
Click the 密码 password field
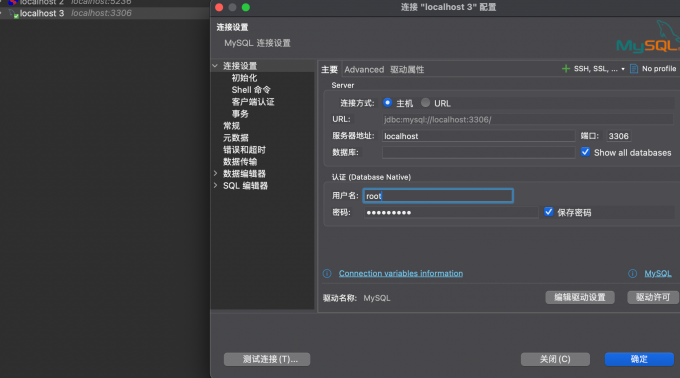(451, 212)
